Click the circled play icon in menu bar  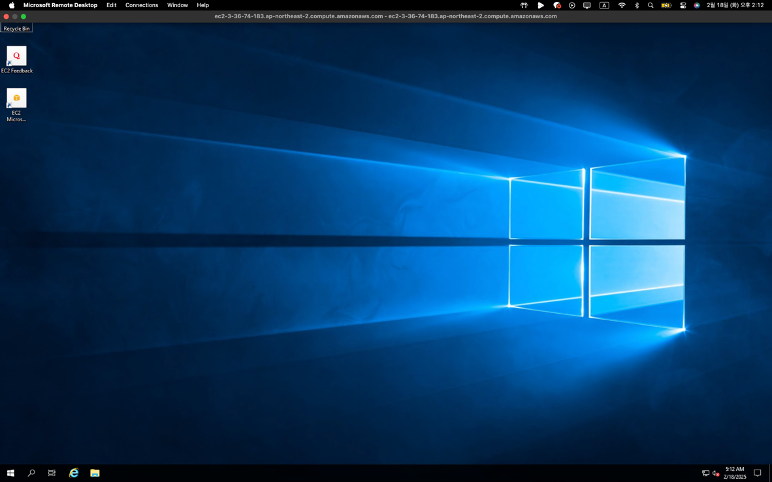[x=572, y=5]
